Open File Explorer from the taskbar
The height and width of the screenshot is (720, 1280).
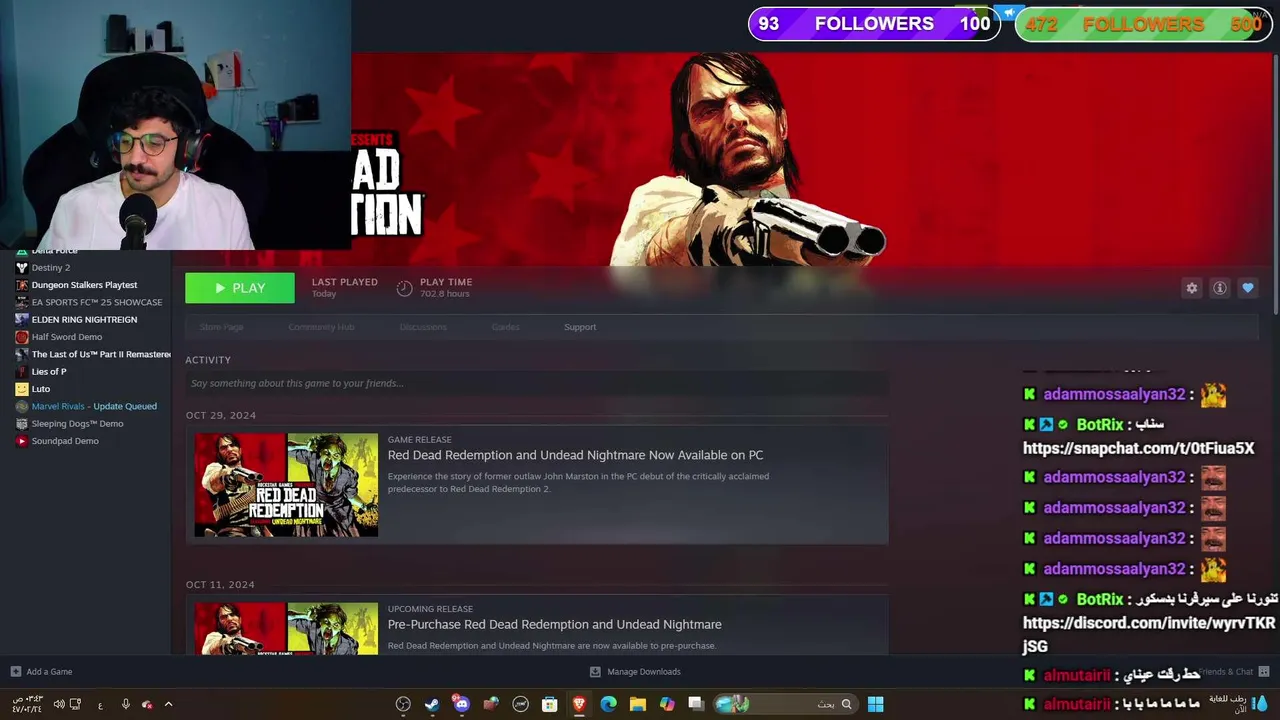[638, 704]
